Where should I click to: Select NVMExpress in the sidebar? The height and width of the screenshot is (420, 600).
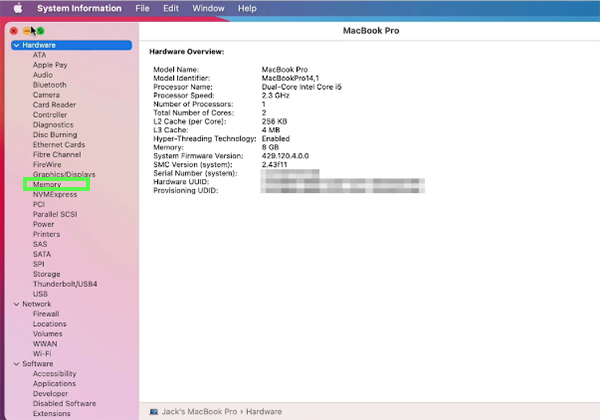(x=55, y=194)
